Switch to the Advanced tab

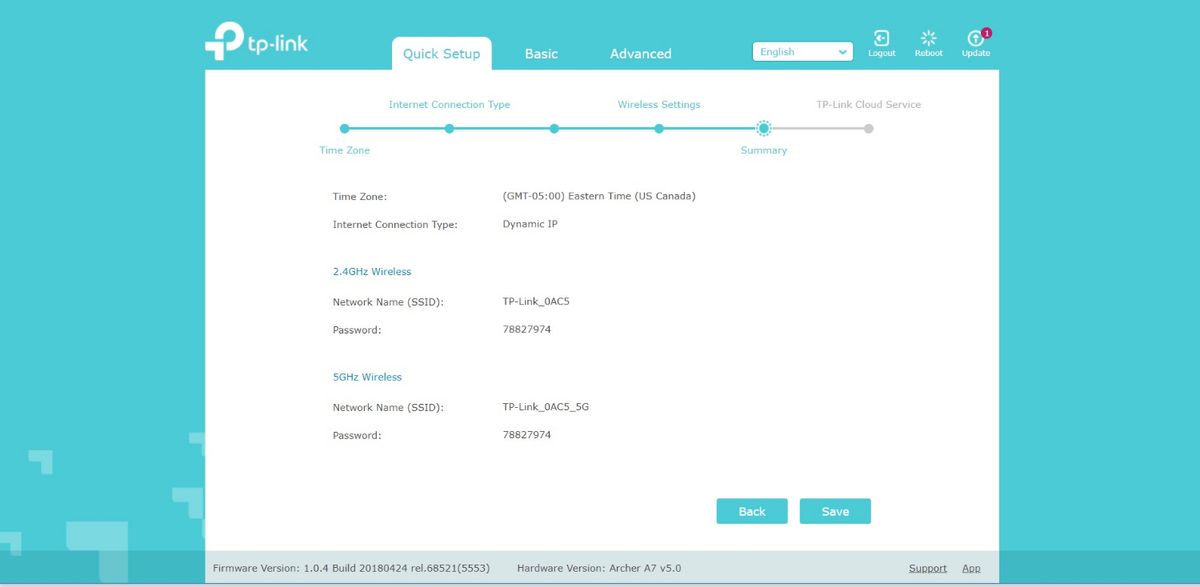[x=640, y=54]
